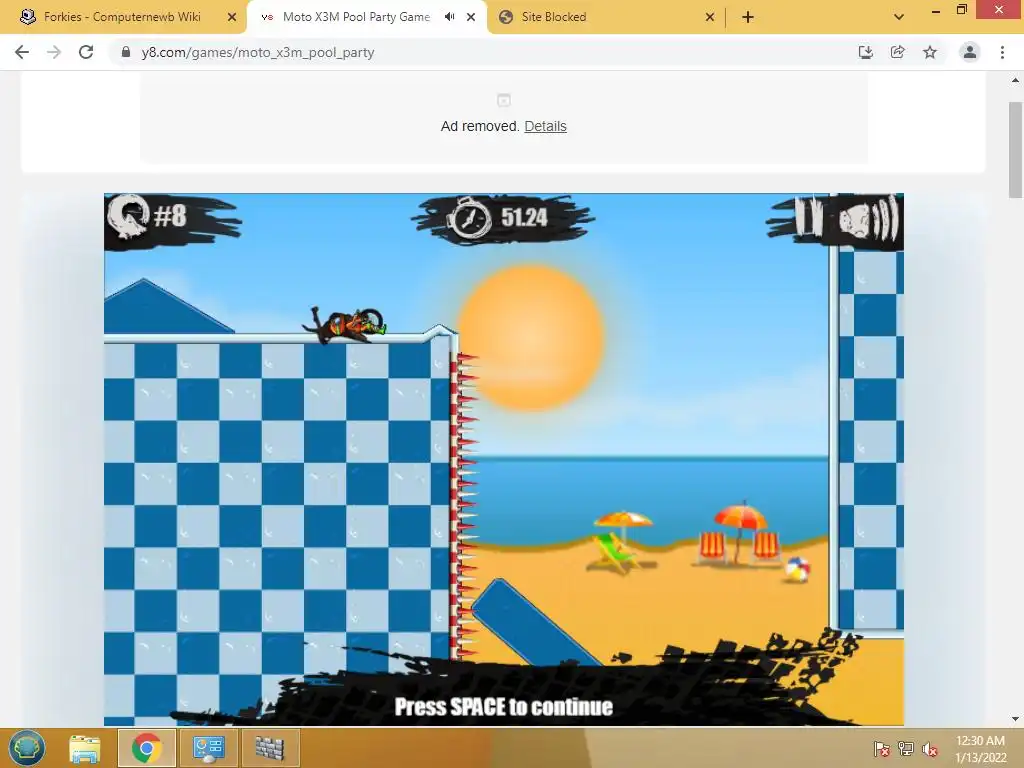Viewport: 1024px width, 768px height.
Task: Close the Forkies - Computernewb Wiki tab
Action: [x=231, y=17]
